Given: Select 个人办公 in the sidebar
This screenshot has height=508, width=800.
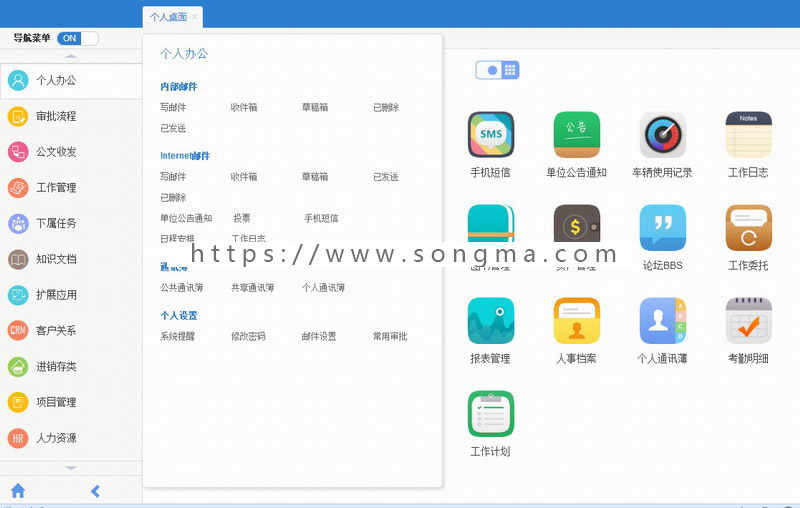Looking at the screenshot, I should coord(71,81).
